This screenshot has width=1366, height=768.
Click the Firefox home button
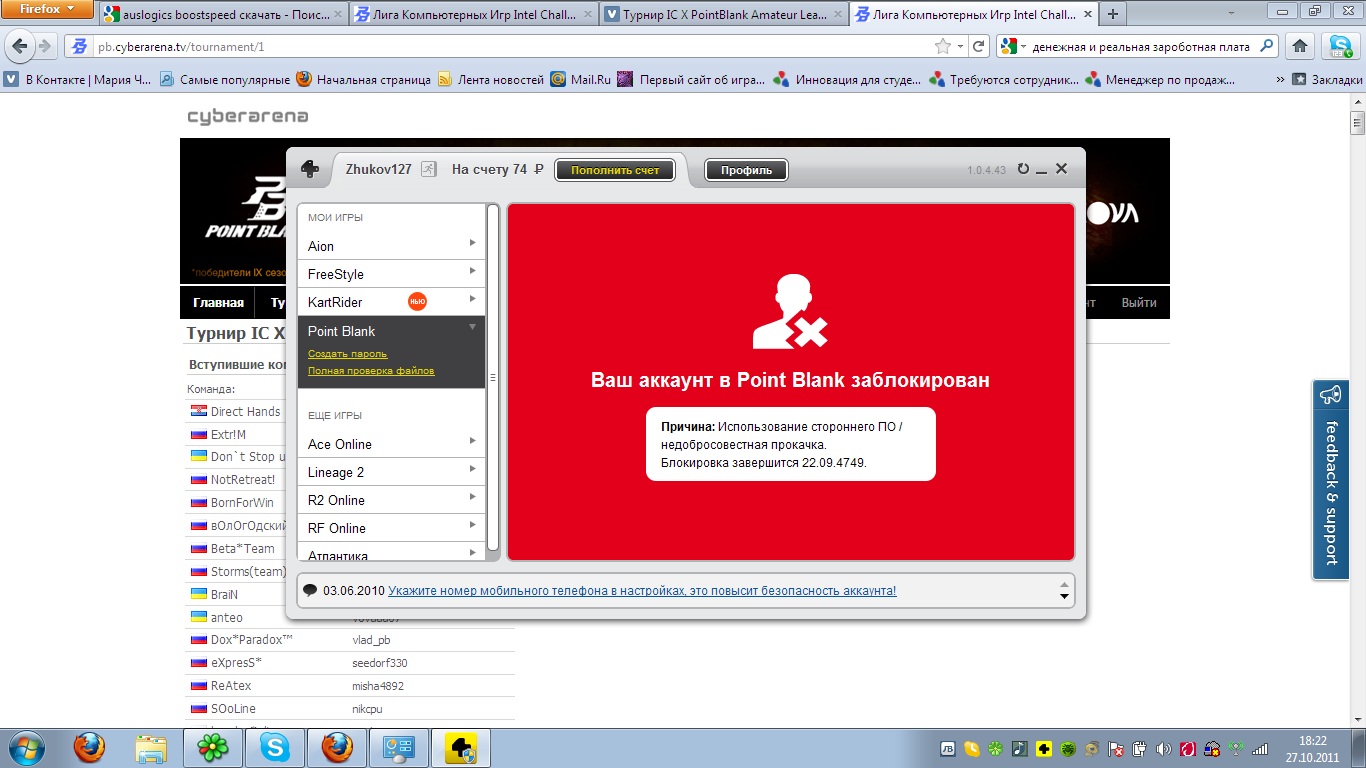(1300, 46)
